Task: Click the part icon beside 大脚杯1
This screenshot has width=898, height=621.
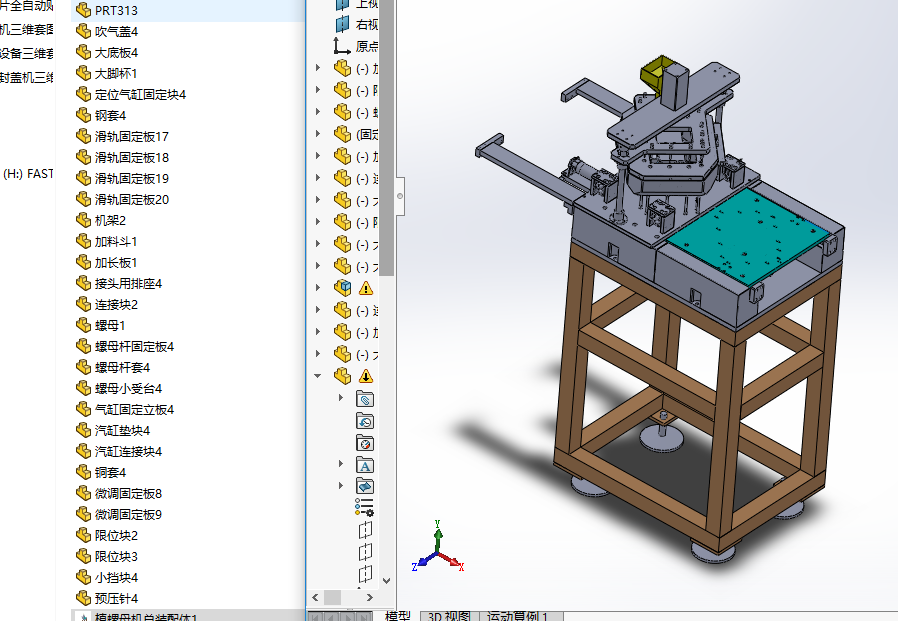Action: point(84,73)
